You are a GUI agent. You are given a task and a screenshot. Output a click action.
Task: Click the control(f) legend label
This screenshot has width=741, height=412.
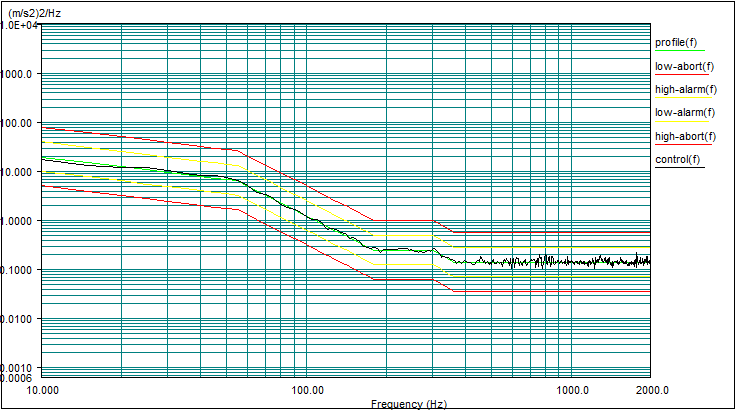(x=678, y=159)
